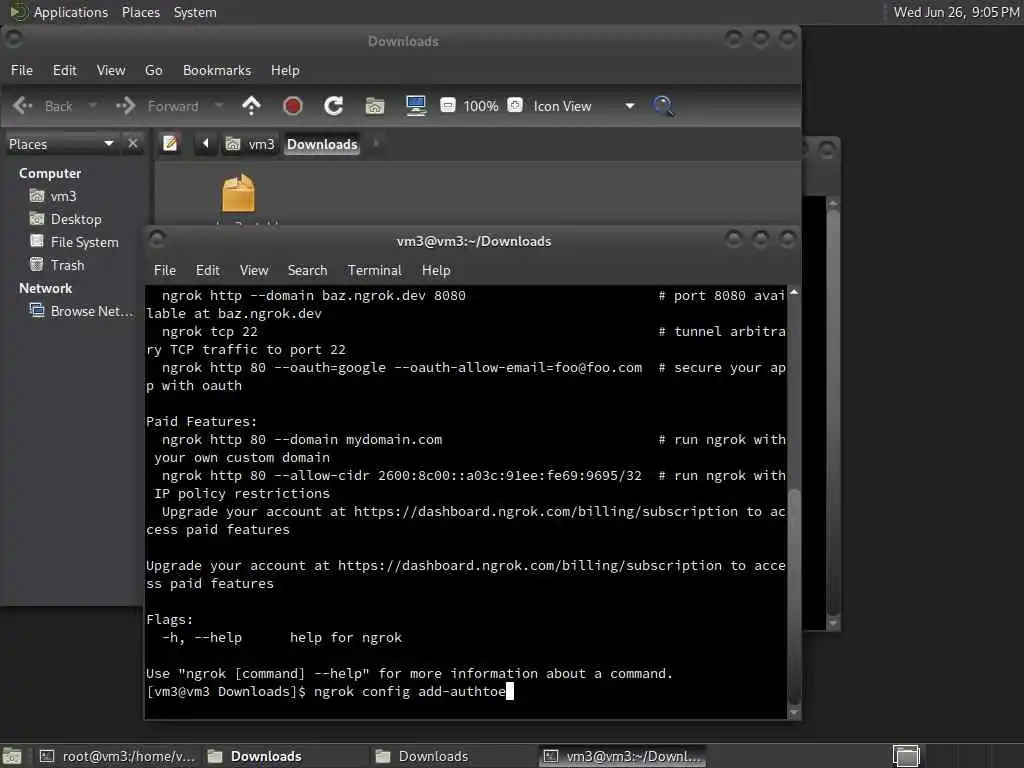Click the background window's scrollbar down arrow
Image resolution: width=1024 pixels, height=768 pixels.
[x=833, y=623]
